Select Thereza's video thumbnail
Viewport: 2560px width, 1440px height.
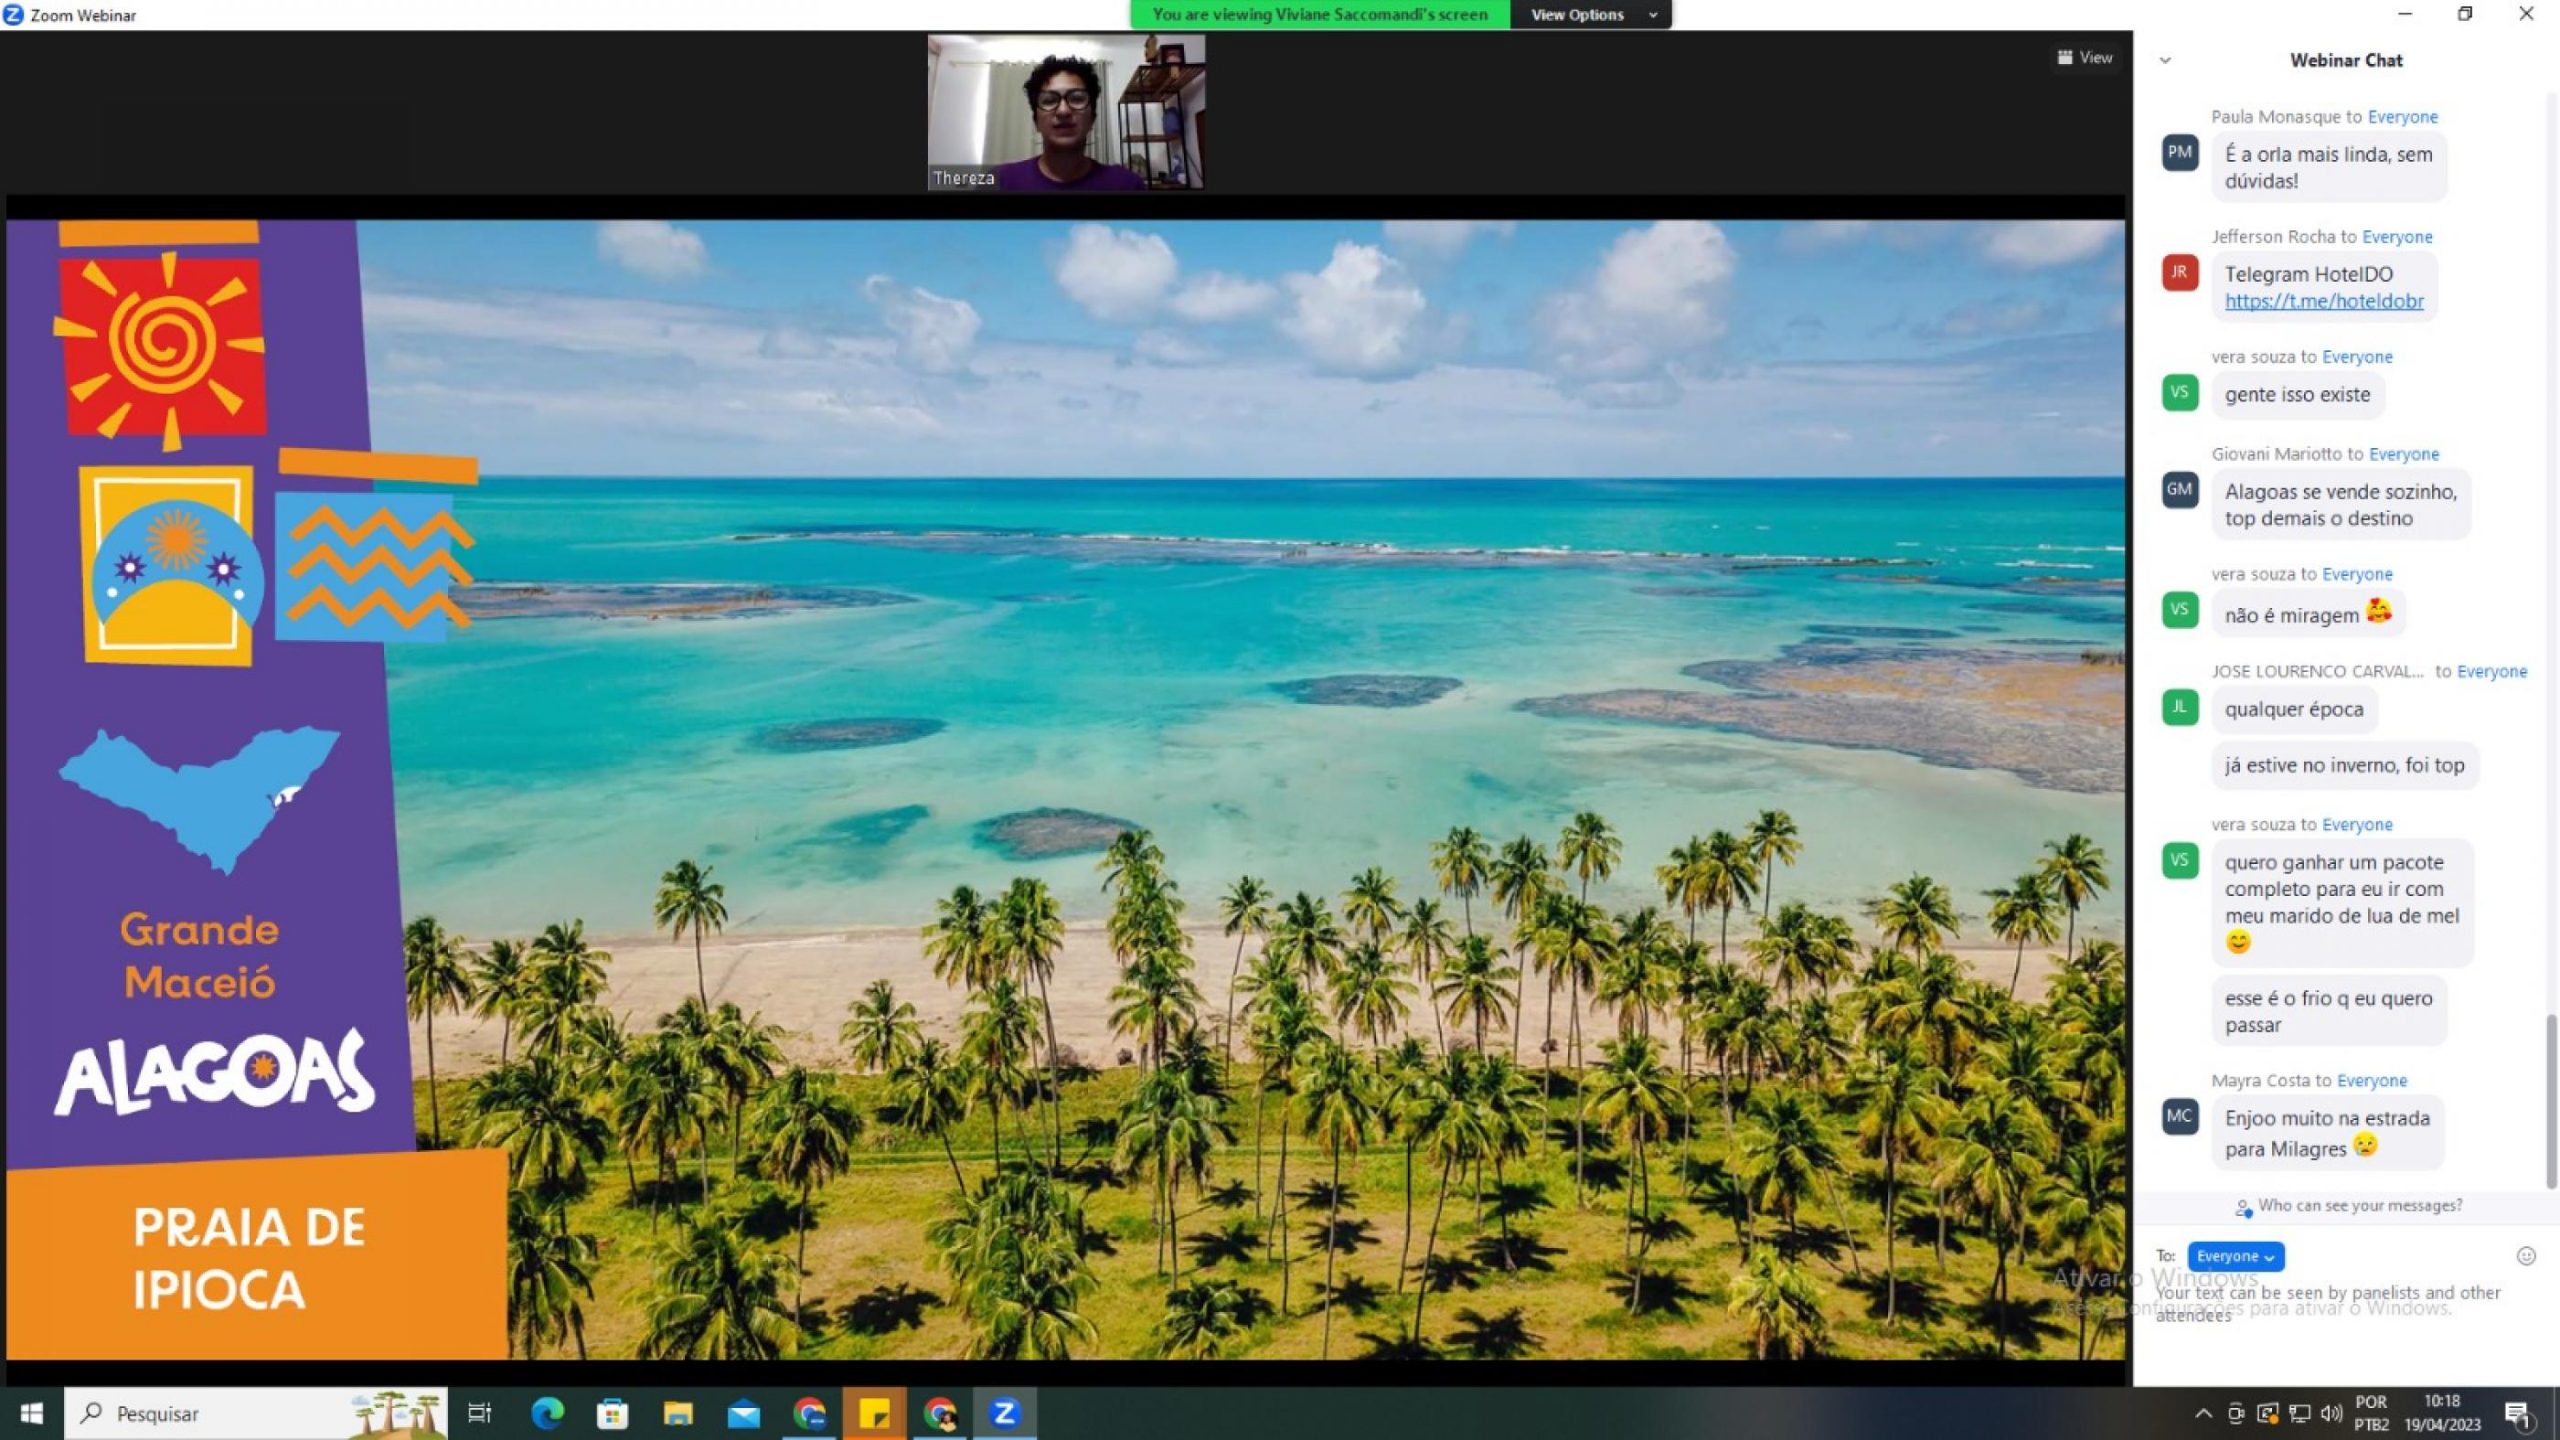click(1066, 112)
